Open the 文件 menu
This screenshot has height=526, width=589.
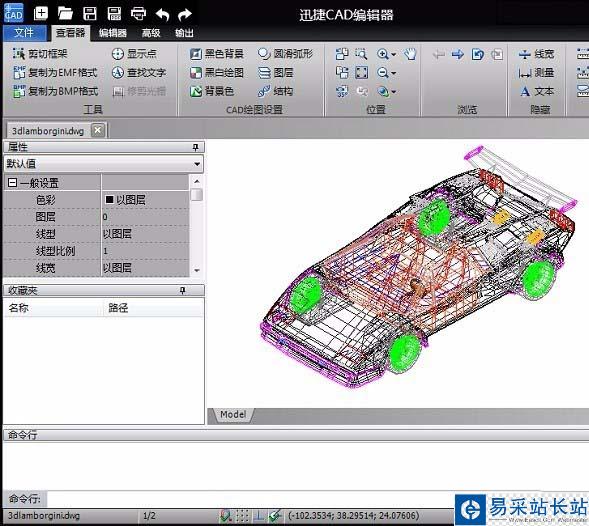(24, 33)
